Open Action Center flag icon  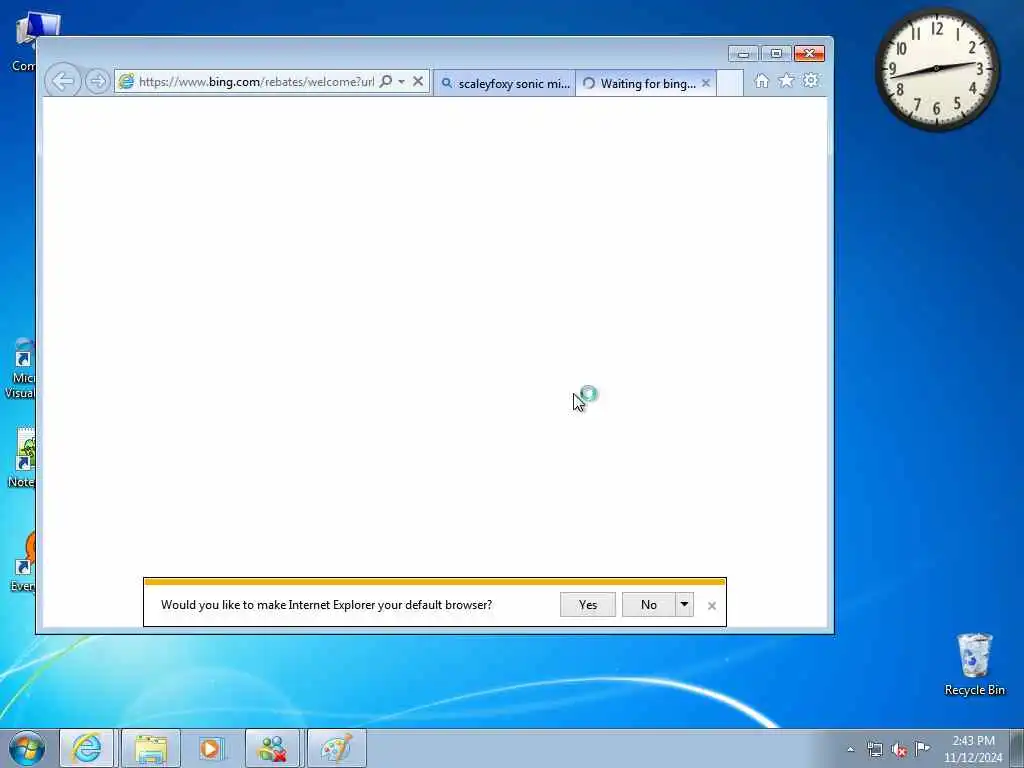(x=922, y=748)
